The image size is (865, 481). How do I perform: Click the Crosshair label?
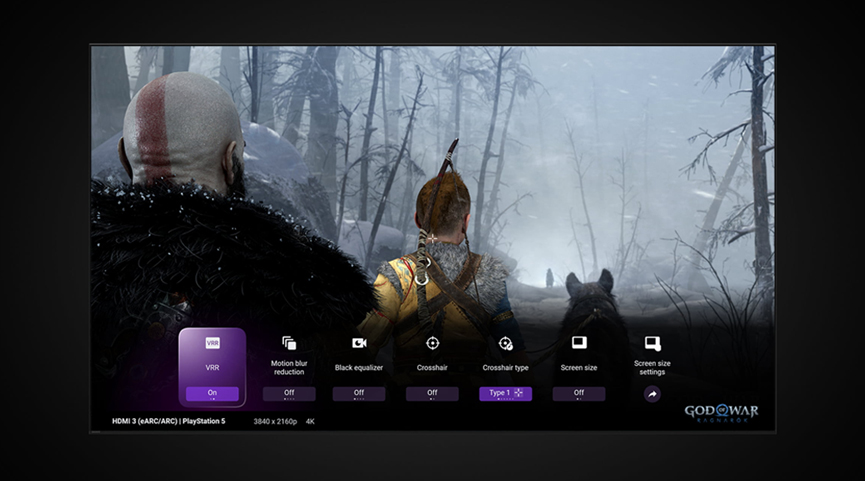click(x=432, y=367)
